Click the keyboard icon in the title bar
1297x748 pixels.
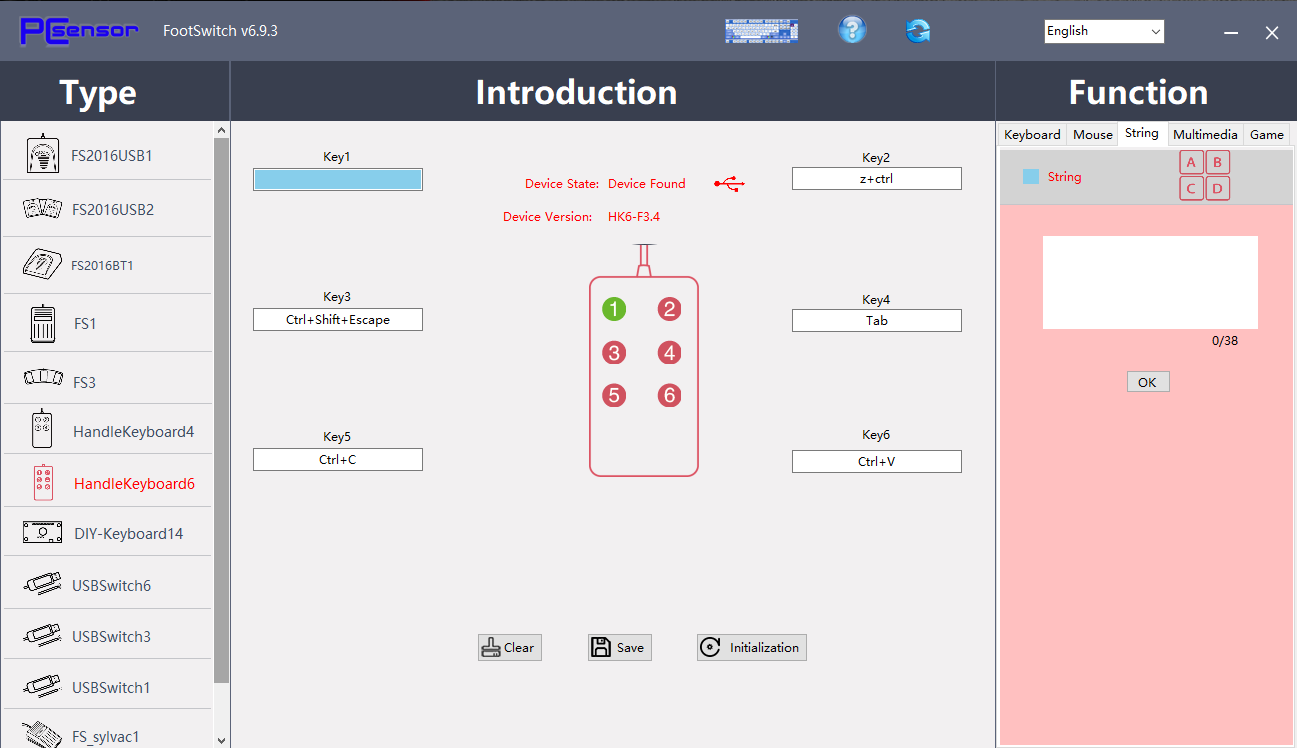click(761, 31)
